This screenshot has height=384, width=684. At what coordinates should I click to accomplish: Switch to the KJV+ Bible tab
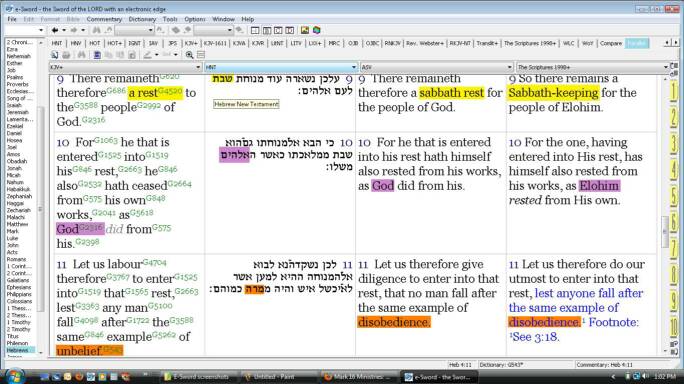[192, 43]
